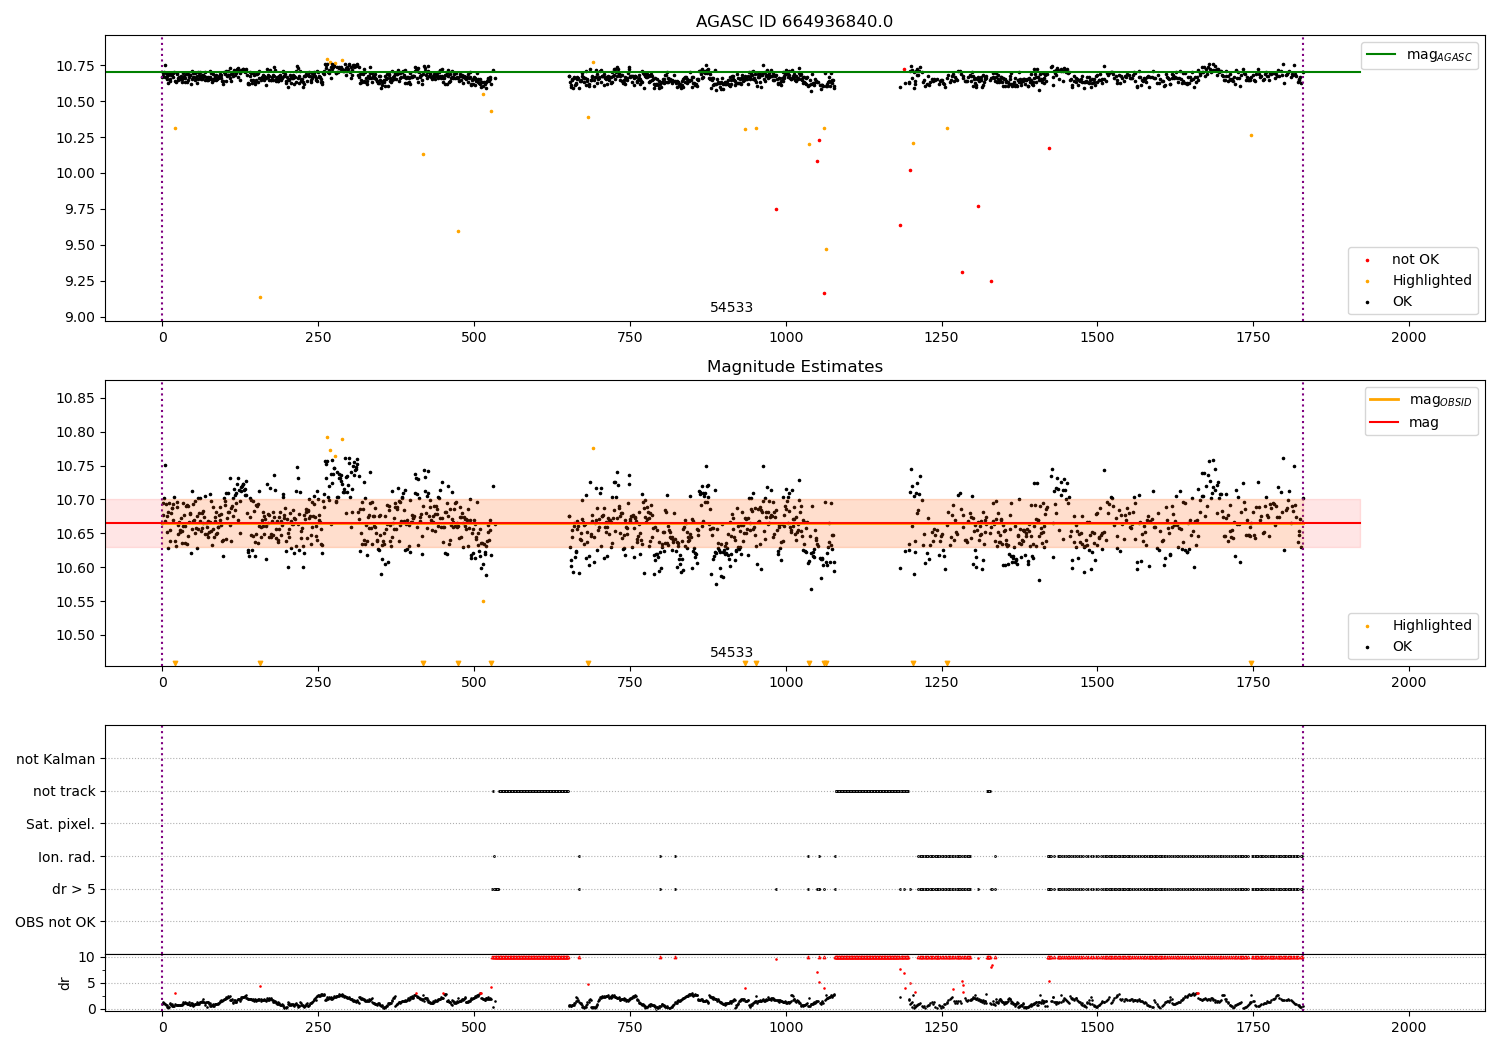Click the 10.80 y-tick in Magnitude Estimates
Image resolution: width=1500 pixels, height=1050 pixels.
point(76,433)
